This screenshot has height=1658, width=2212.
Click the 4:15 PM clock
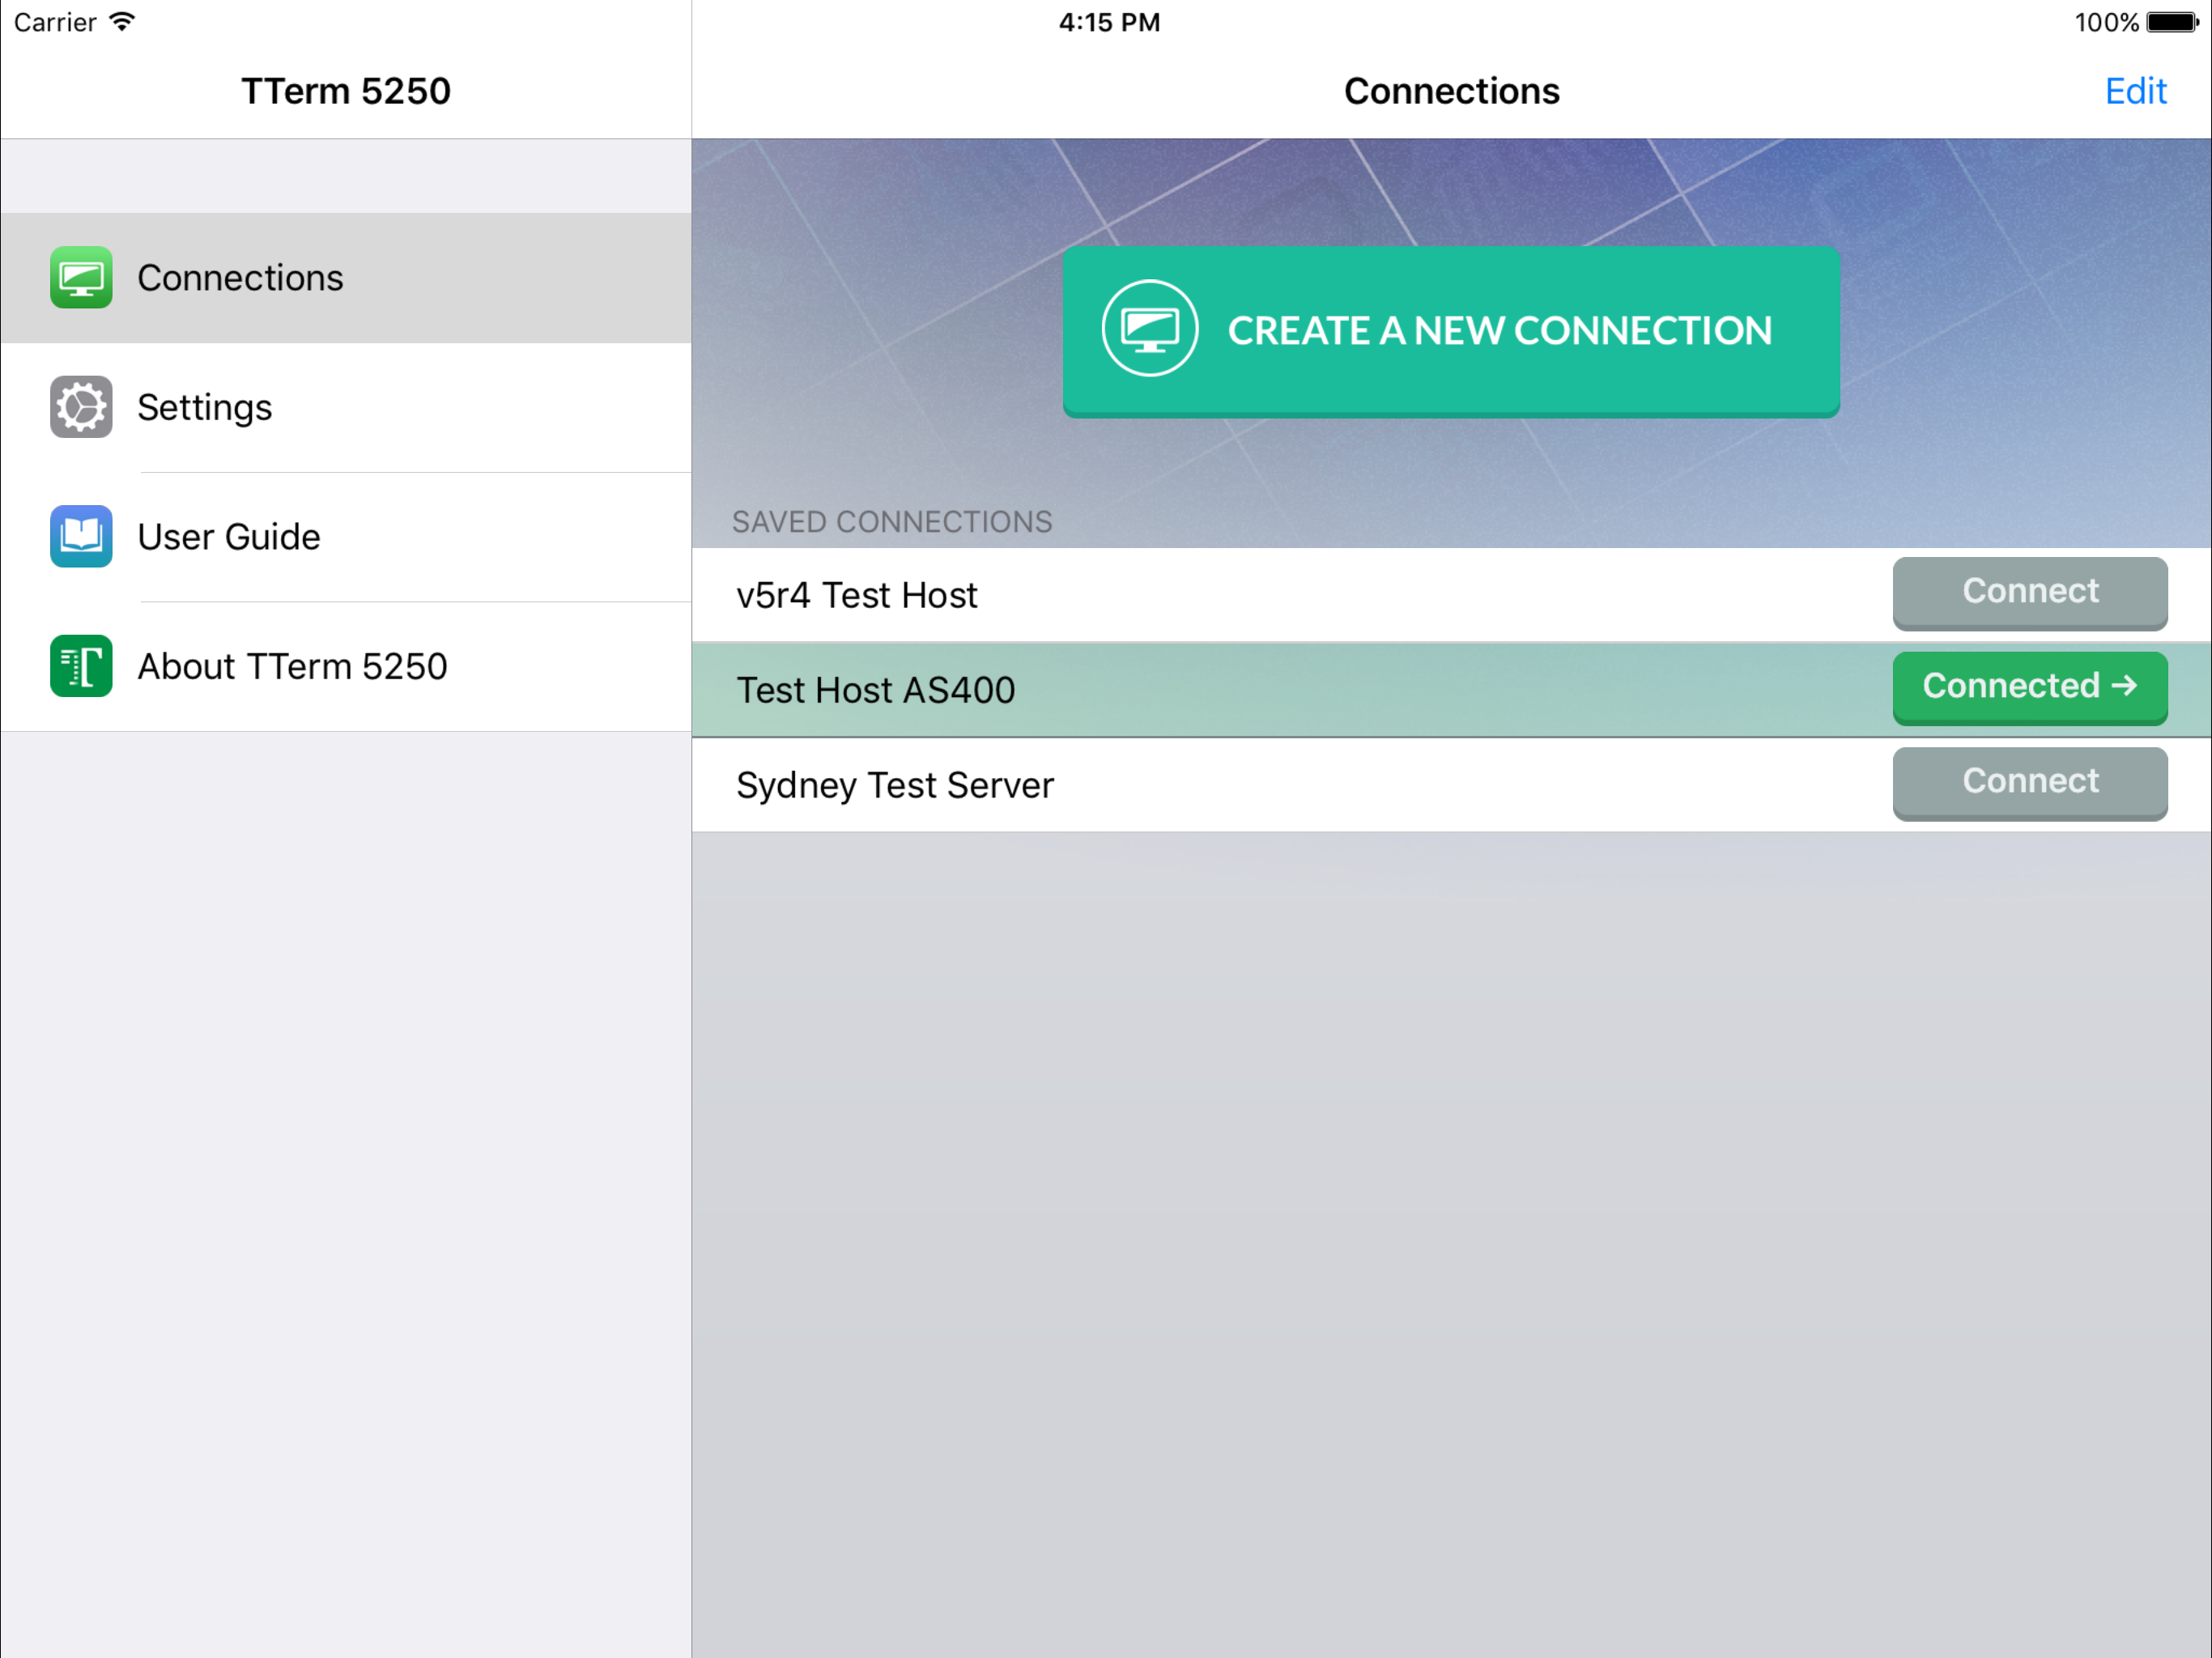coord(1109,22)
